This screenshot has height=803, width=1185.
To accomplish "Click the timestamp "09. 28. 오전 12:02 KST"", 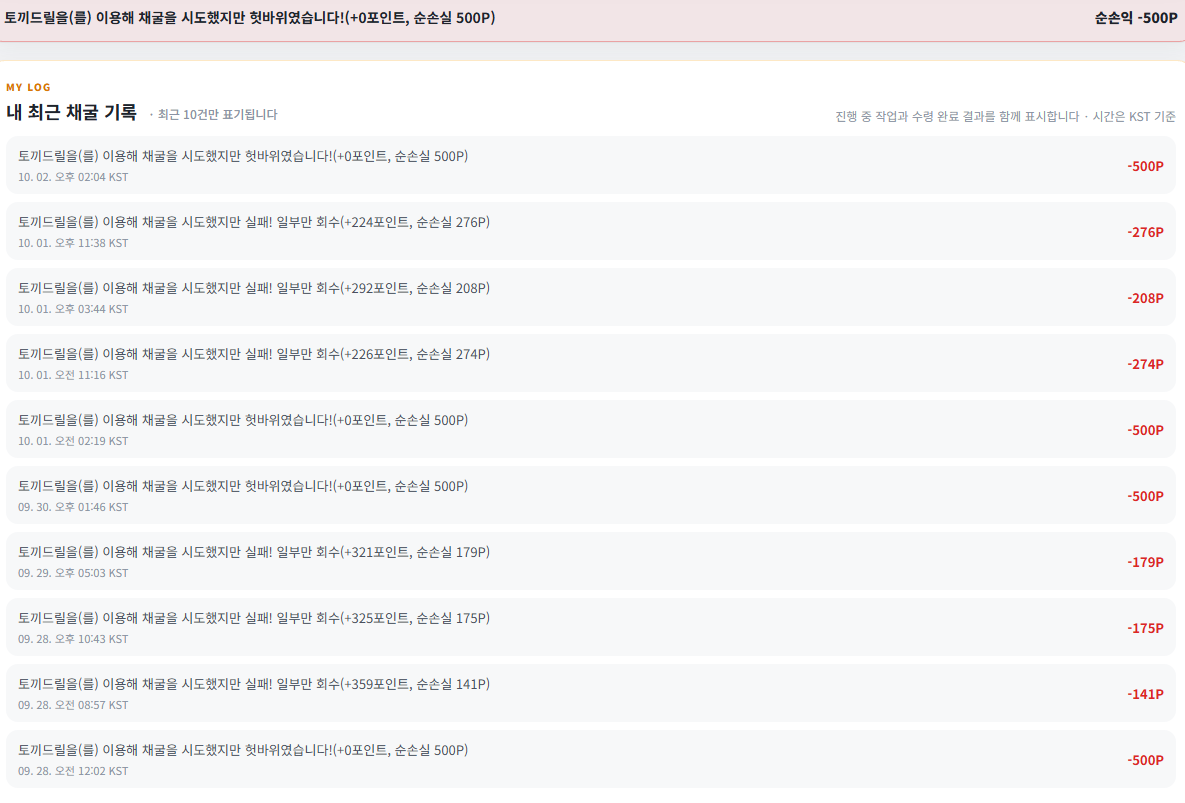I will coord(73,771).
